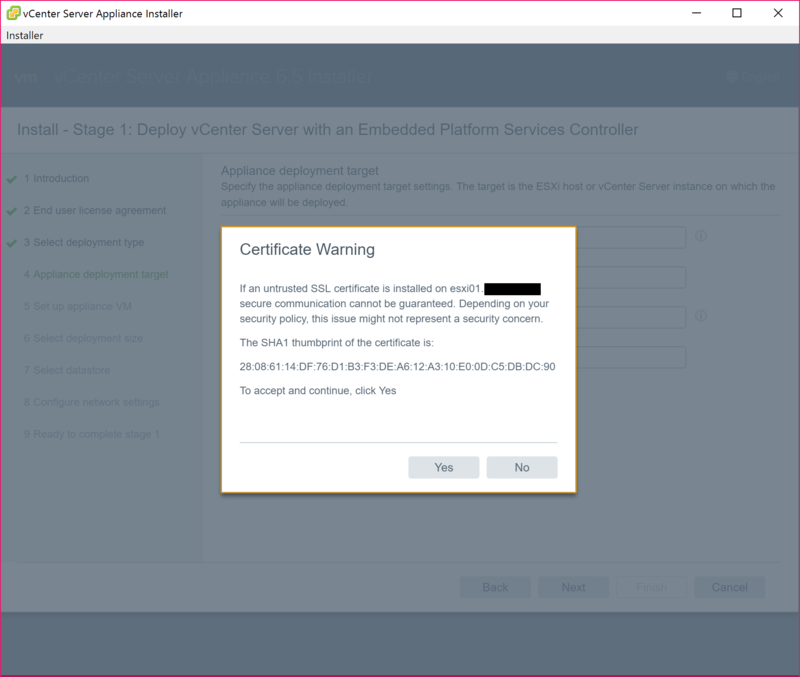Select step 3 Select deployment type
This screenshot has width=800, height=677.
coord(84,242)
